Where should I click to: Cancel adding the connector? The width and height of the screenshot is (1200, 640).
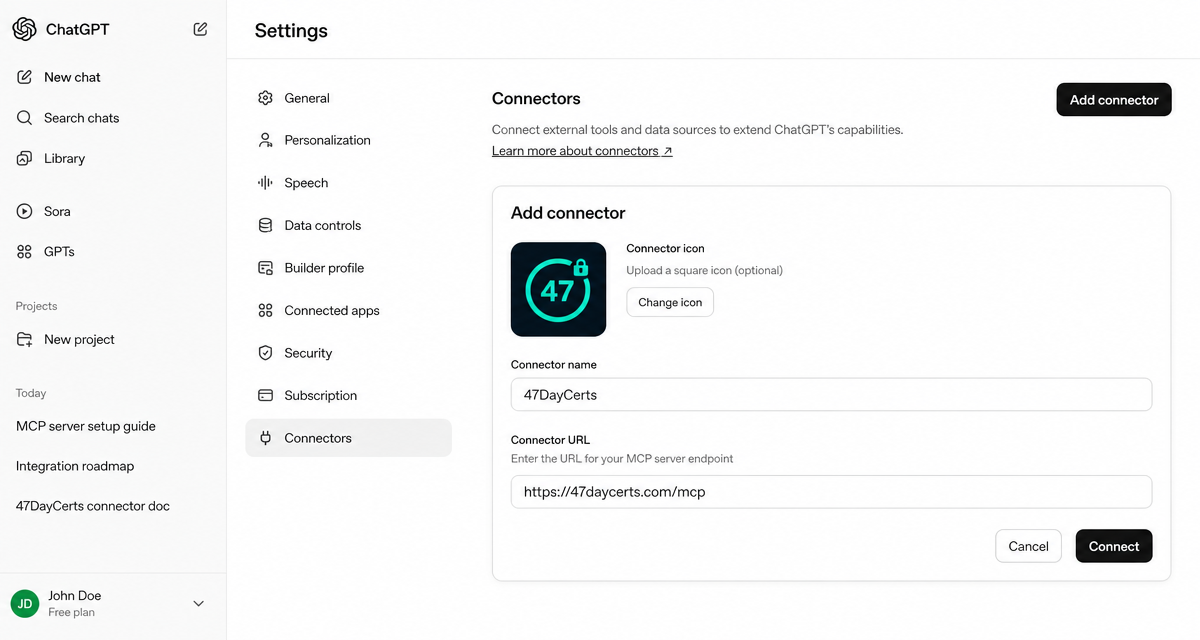click(x=1028, y=546)
